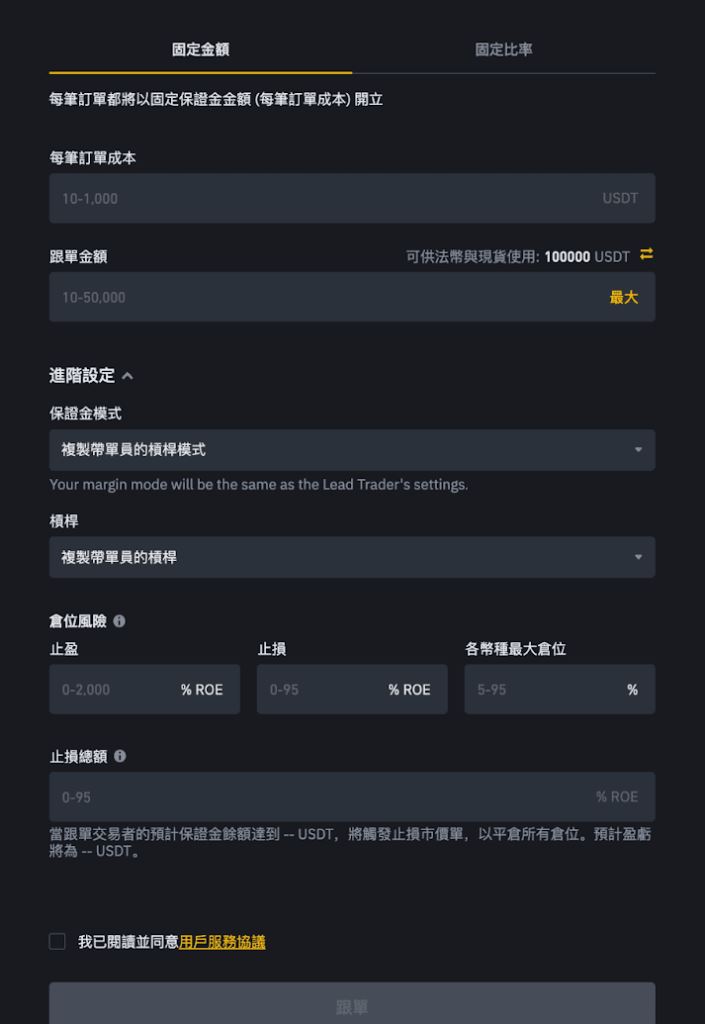Focus the 每筆訂單成本 input field
Image resolution: width=705 pixels, height=1024 pixels.
point(320,198)
